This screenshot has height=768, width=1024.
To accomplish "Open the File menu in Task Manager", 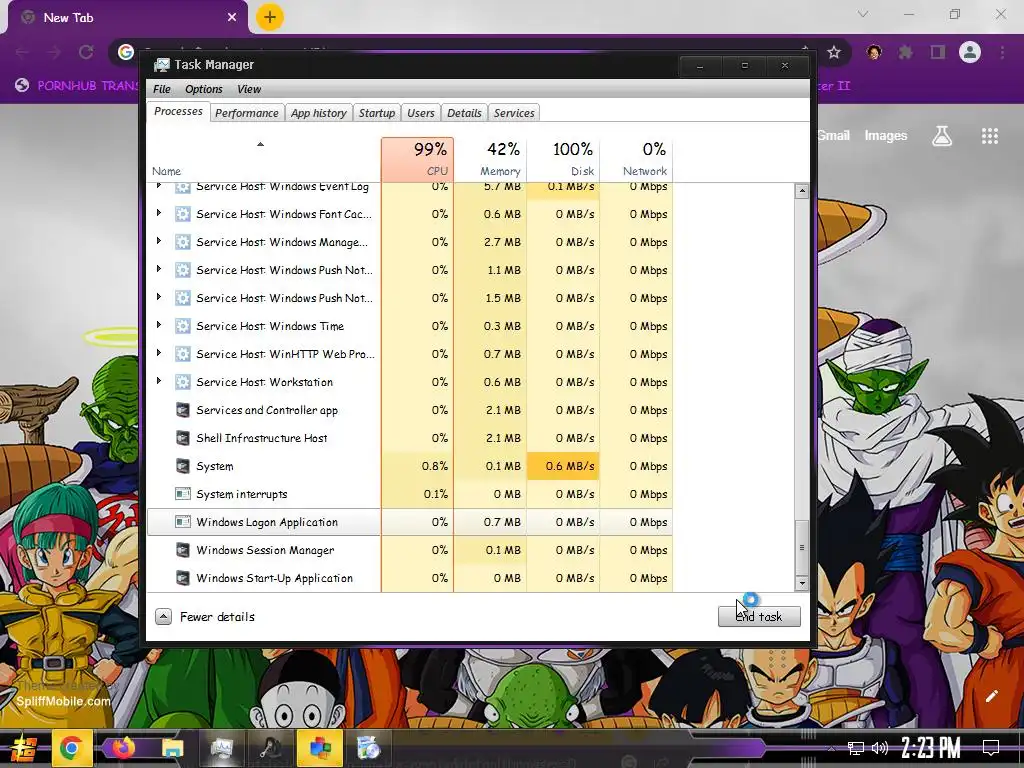I will pos(161,89).
